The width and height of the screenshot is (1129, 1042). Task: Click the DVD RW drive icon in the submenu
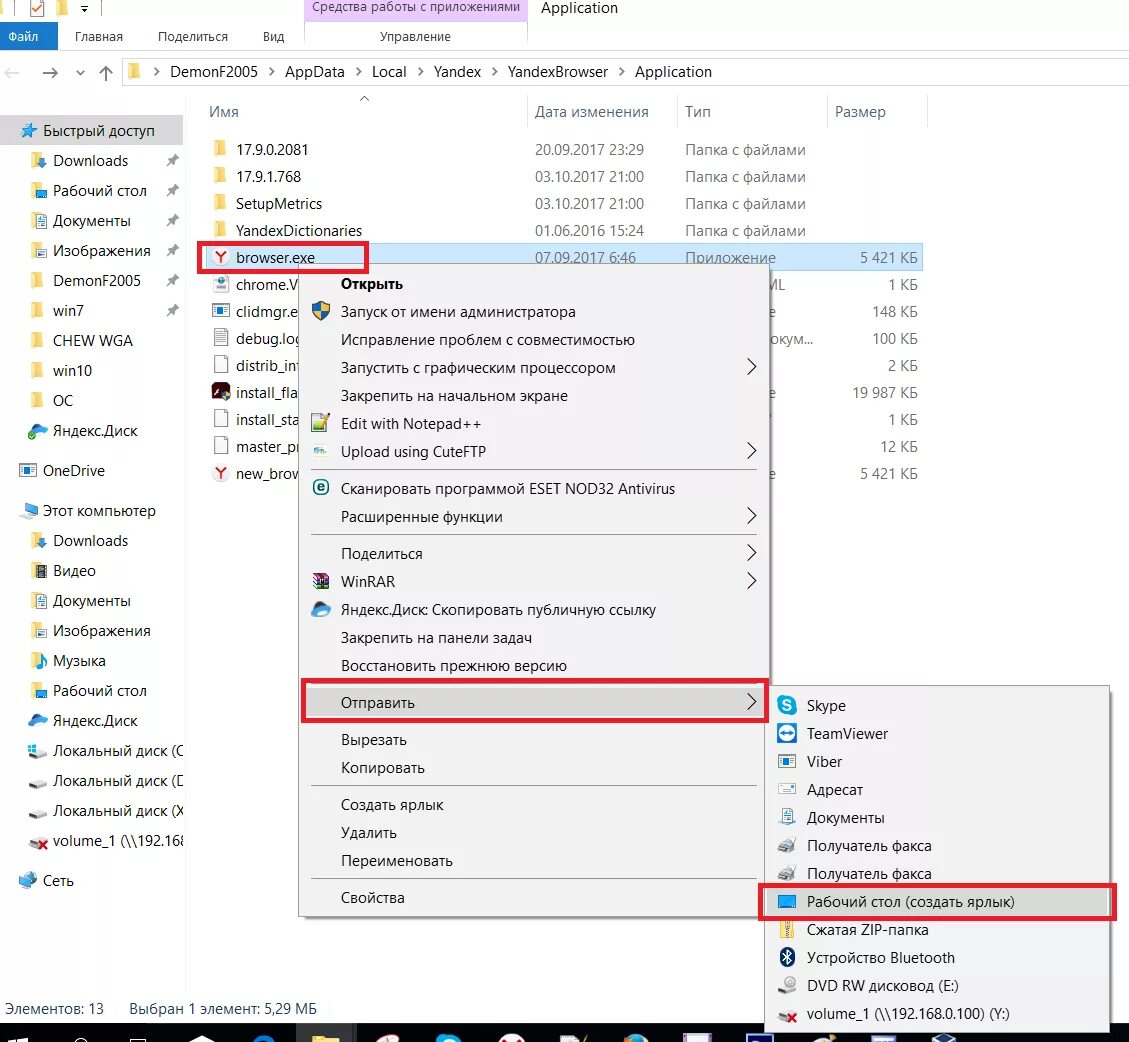point(787,985)
